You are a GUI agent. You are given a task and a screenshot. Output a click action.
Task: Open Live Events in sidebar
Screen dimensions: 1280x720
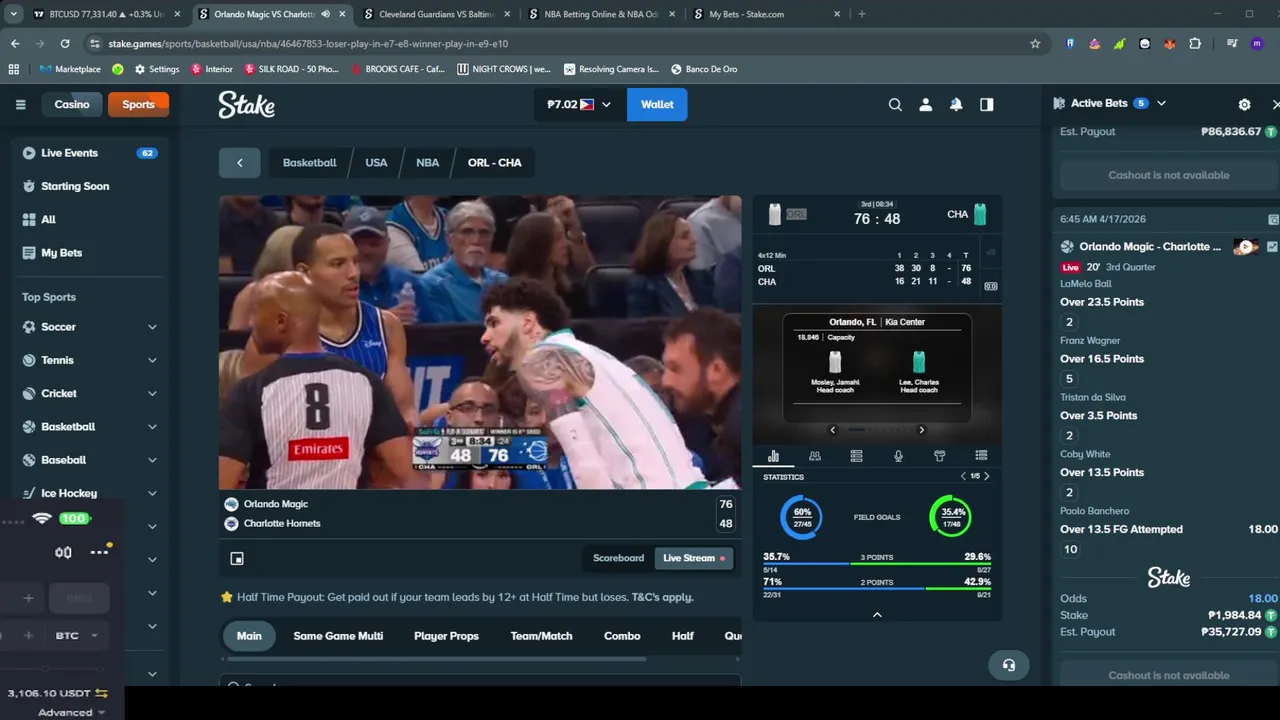pos(89,153)
